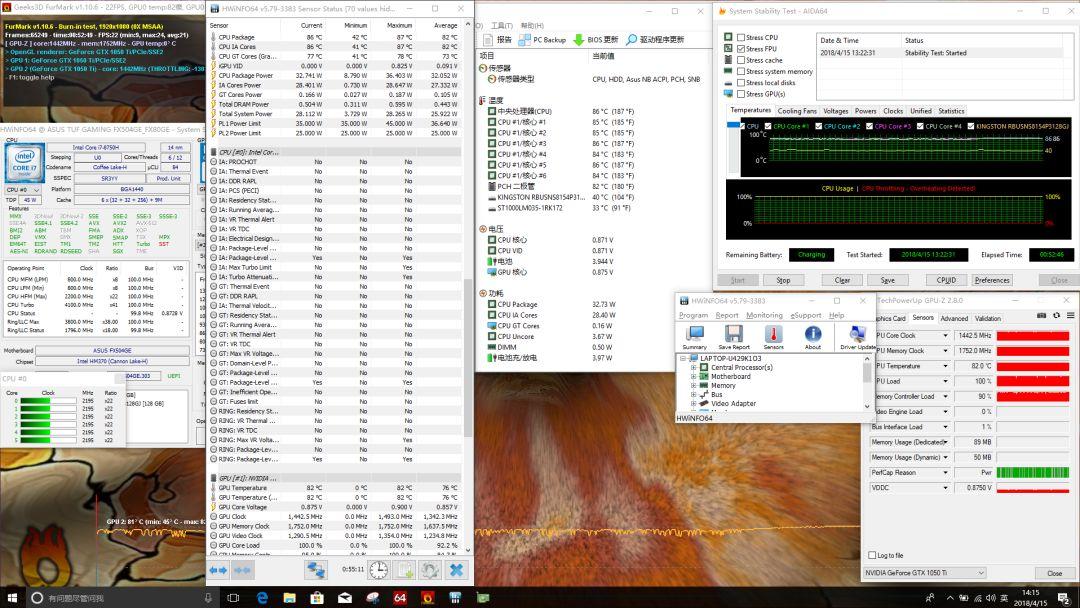Click the Preferences button in AIDA64
This screenshot has width=1080, height=608.
[992, 280]
